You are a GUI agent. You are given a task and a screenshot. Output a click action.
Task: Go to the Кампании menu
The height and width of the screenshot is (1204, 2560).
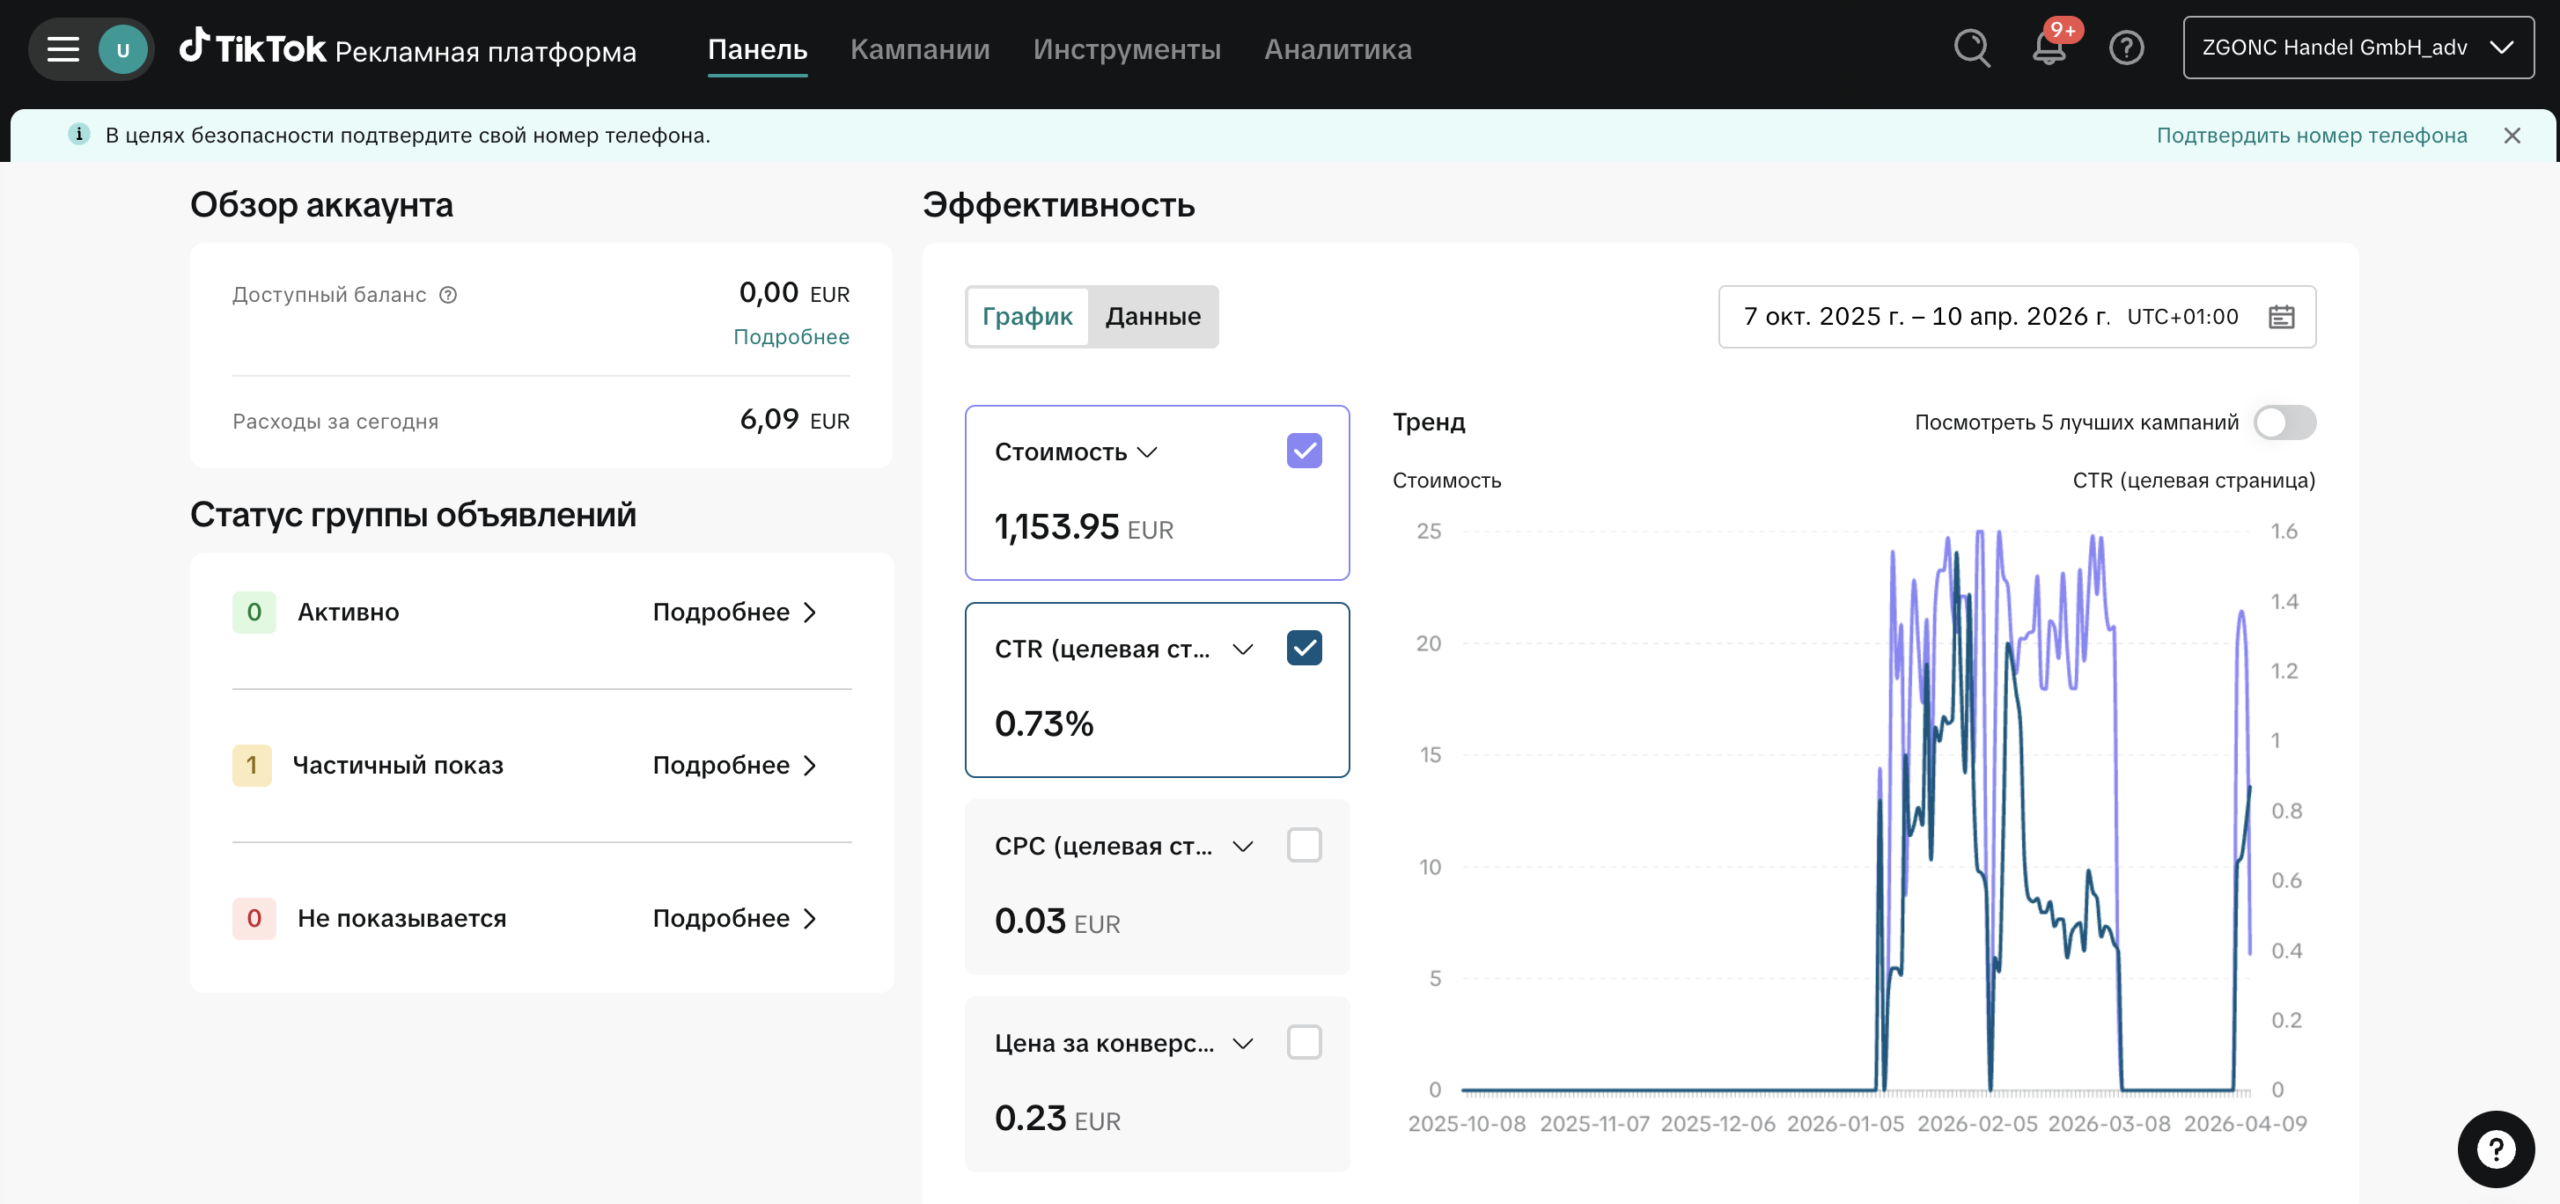tap(920, 49)
